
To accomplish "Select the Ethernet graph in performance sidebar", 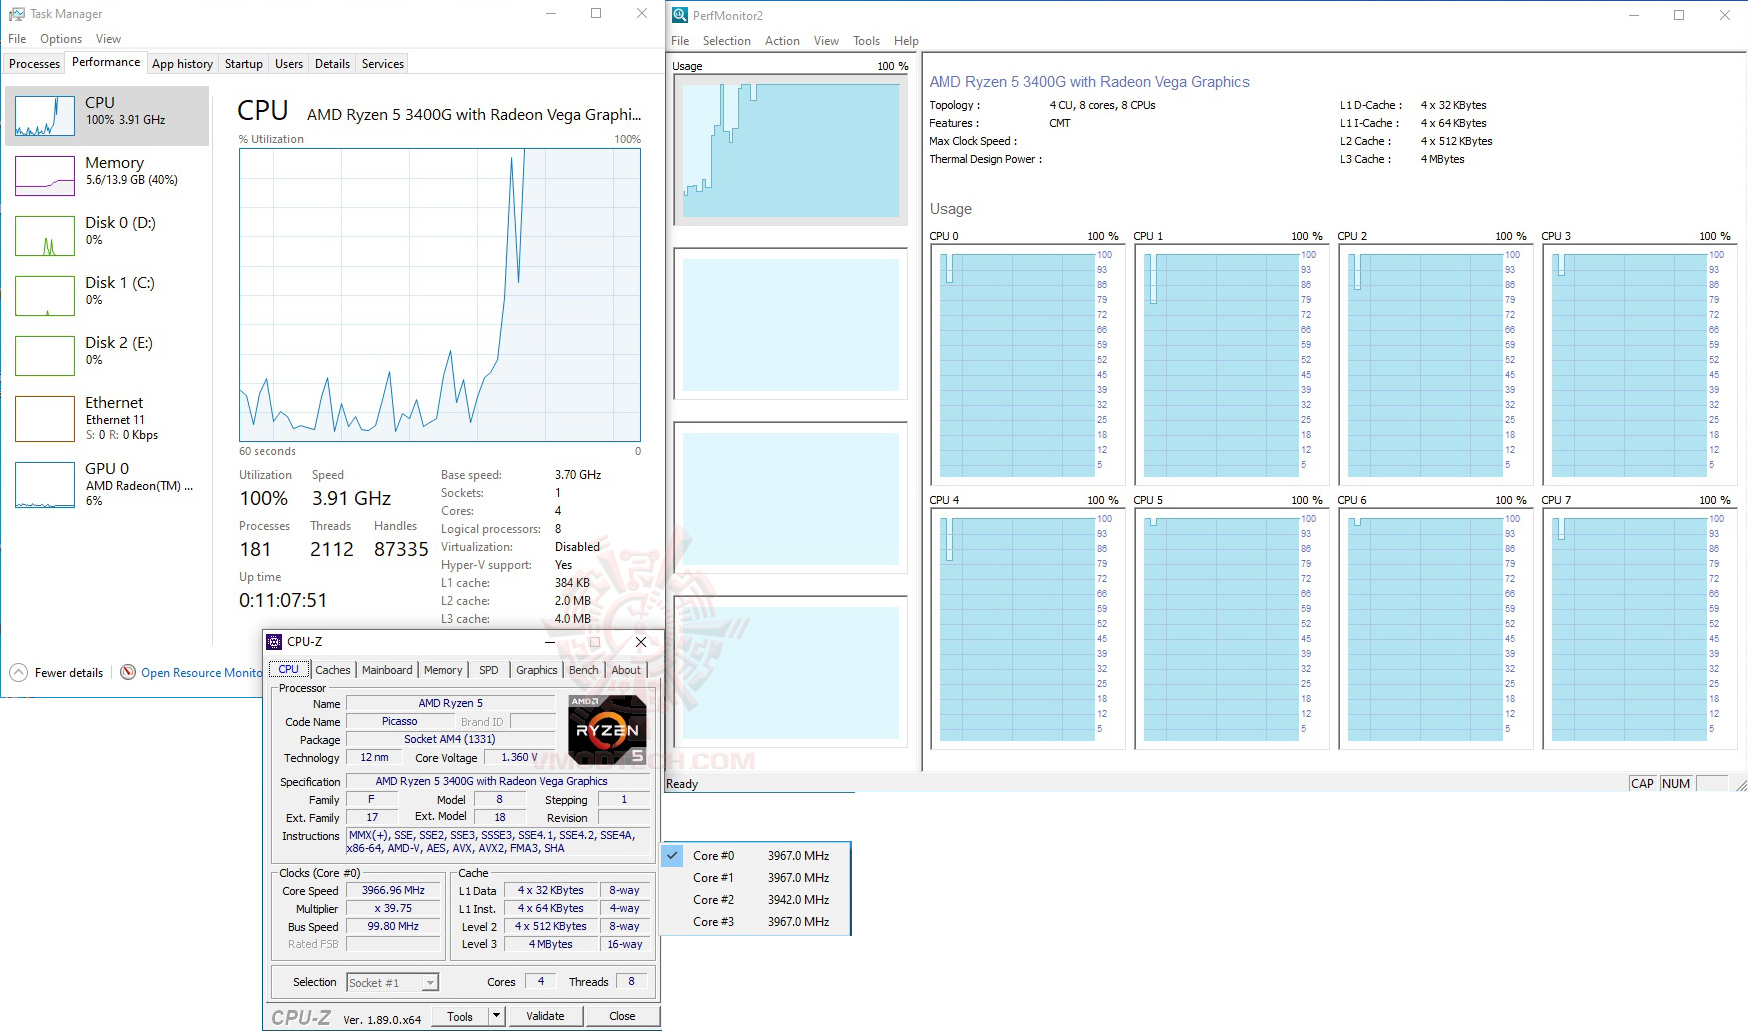I will click(45, 419).
